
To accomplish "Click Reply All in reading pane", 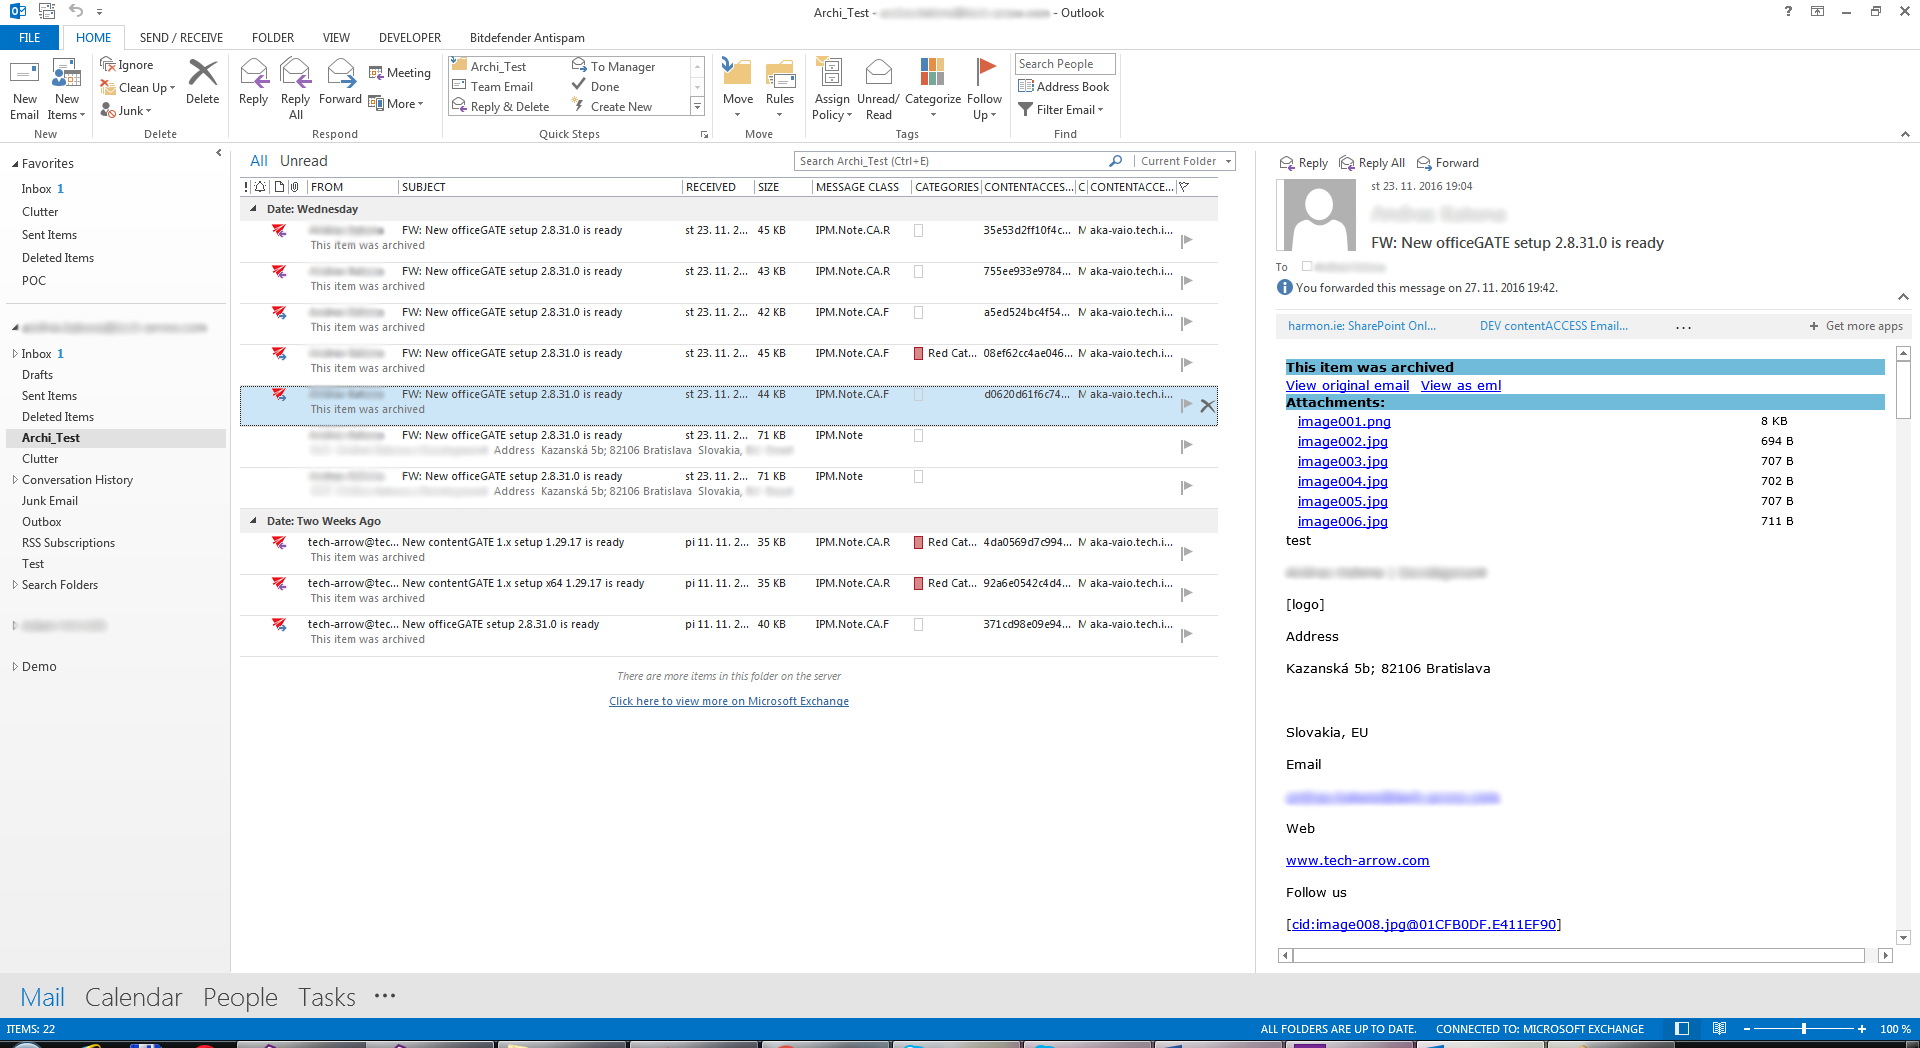I will [1372, 163].
